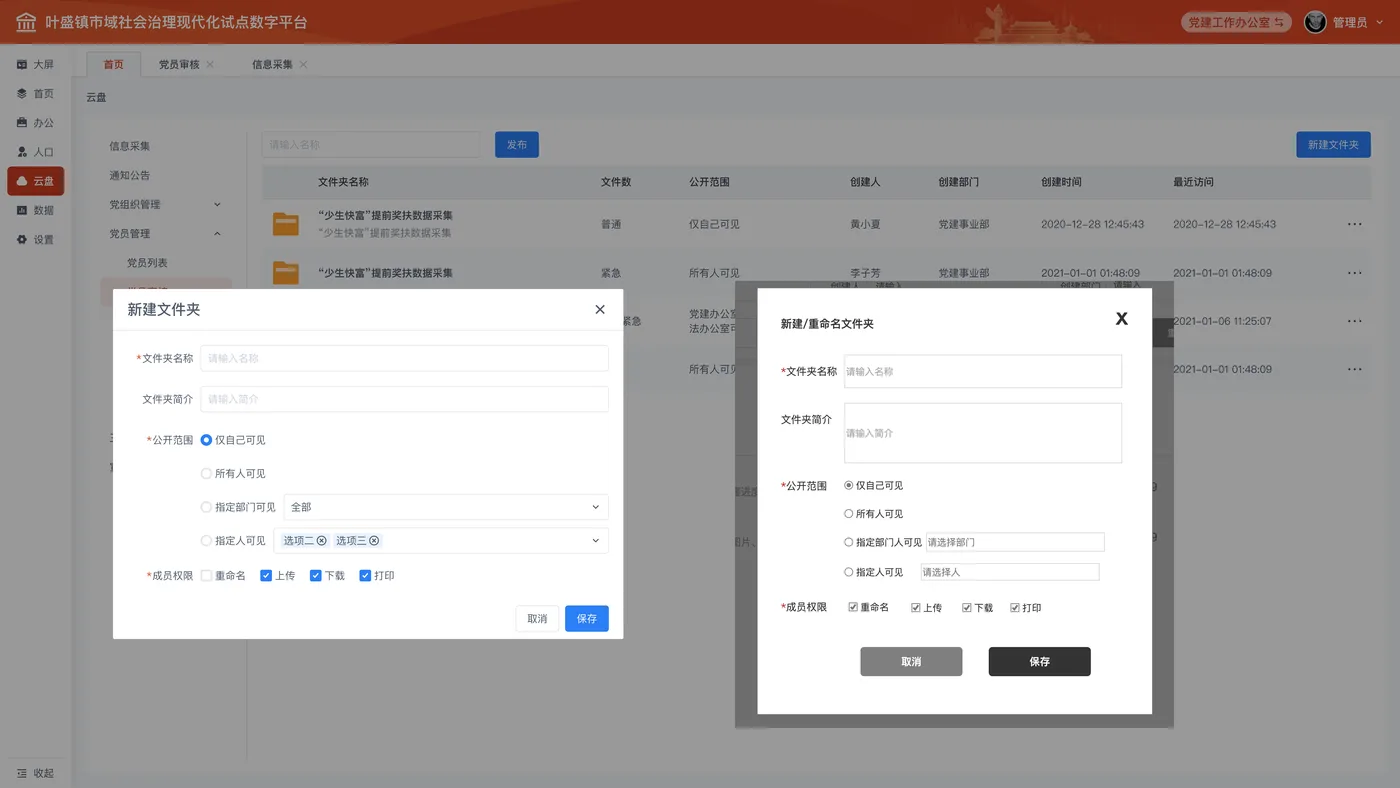
Task: Click the folder icon in 黄小夏 row
Action: (286, 224)
